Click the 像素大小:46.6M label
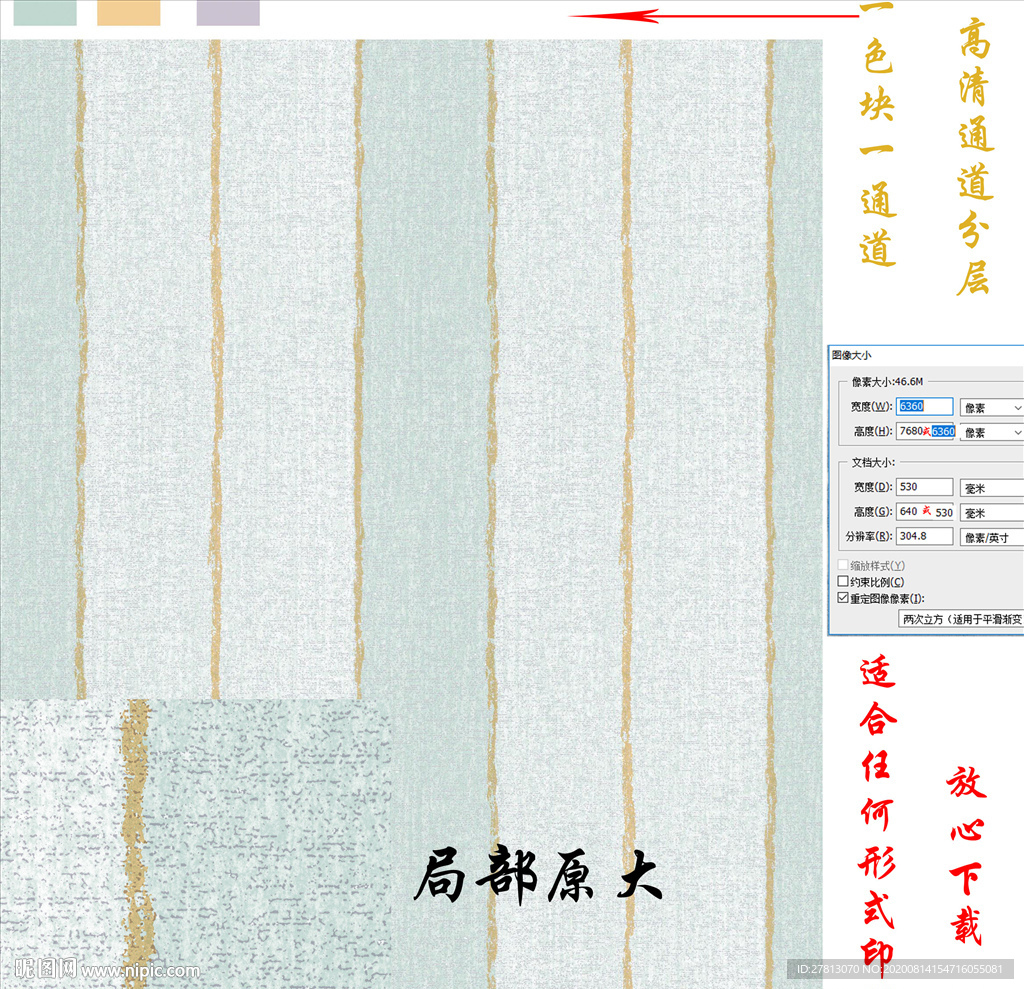The width and height of the screenshot is (1024, 989). (887, 381)
